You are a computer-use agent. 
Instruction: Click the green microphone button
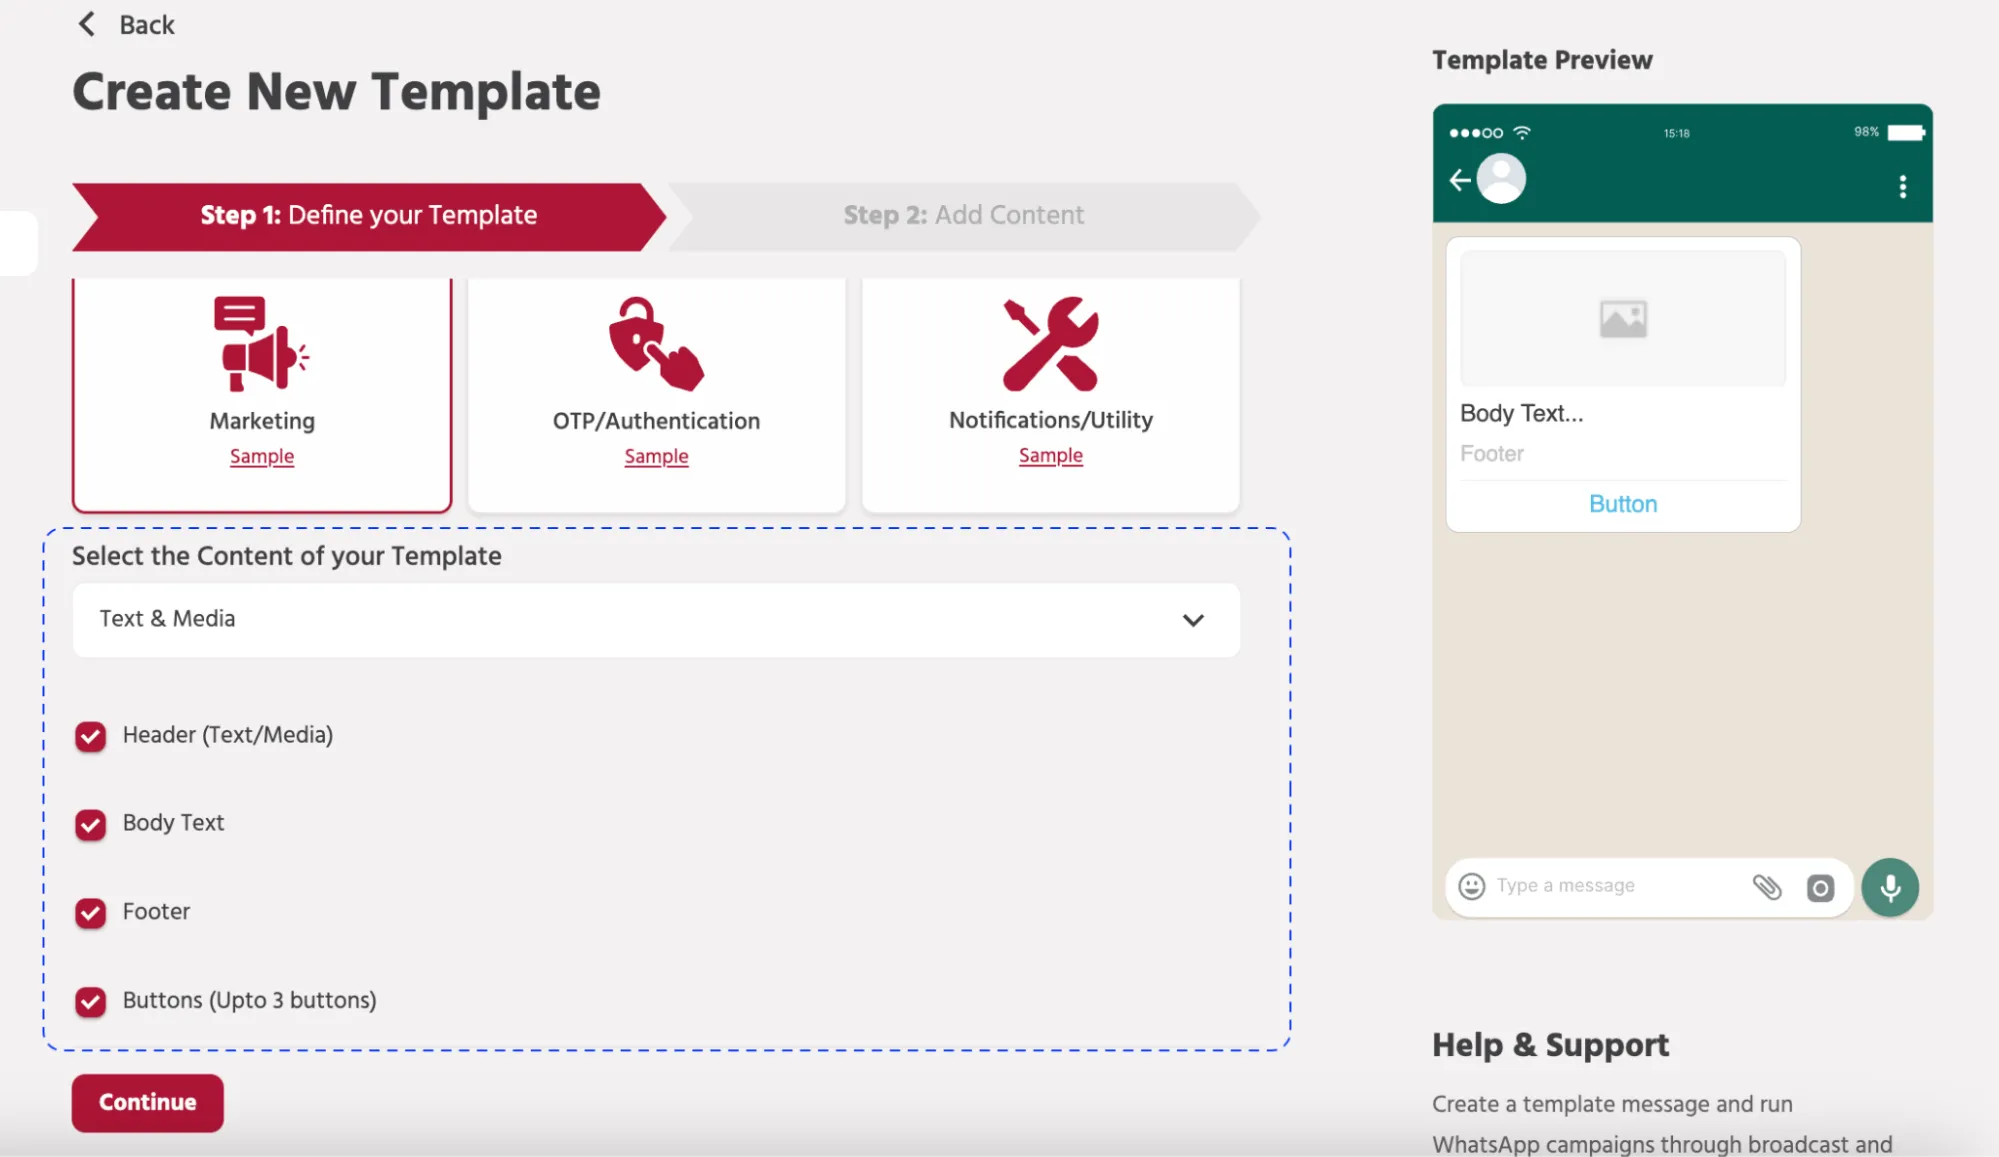pos(1890,887)
